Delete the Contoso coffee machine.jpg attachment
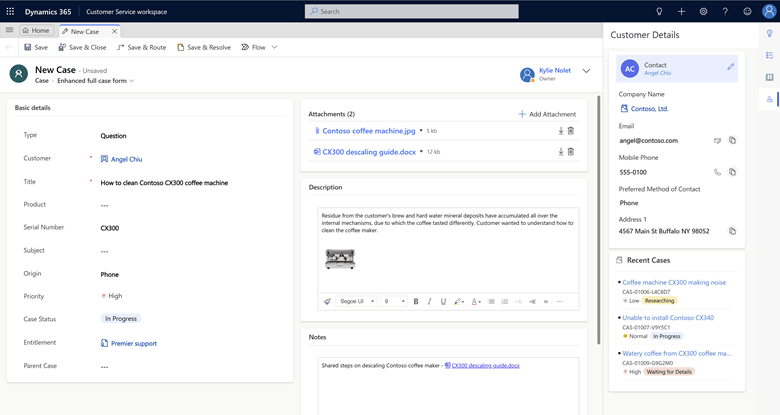Image resolution: width=780 pixels, height=415 pixels. click(x=571, y=131)
